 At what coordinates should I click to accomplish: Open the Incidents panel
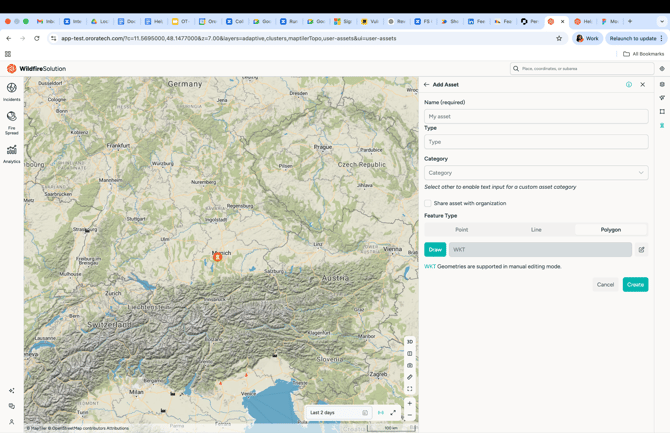(12, 91)
